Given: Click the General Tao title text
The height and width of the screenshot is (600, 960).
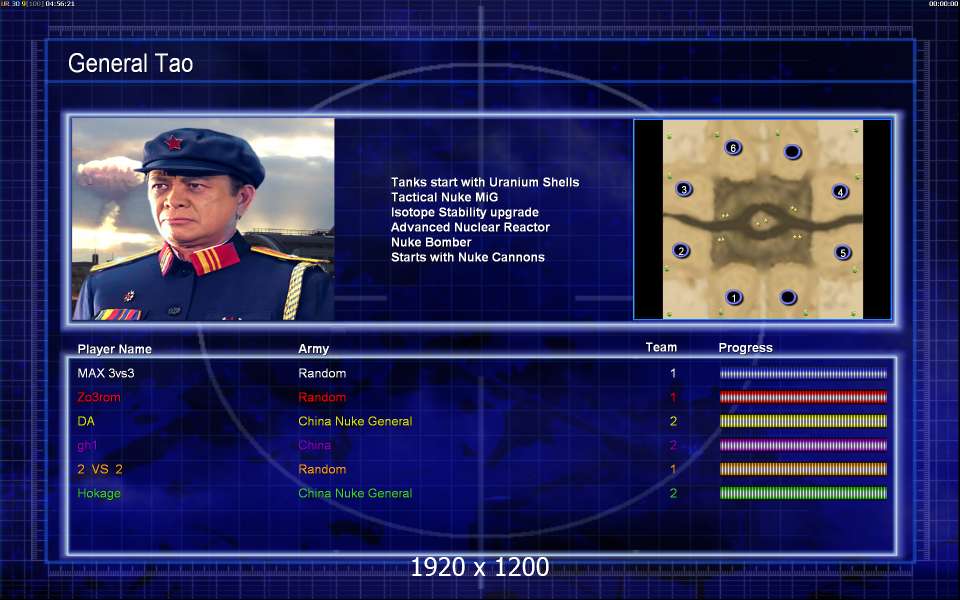Looking at the screenshot, I should [130, 63].
